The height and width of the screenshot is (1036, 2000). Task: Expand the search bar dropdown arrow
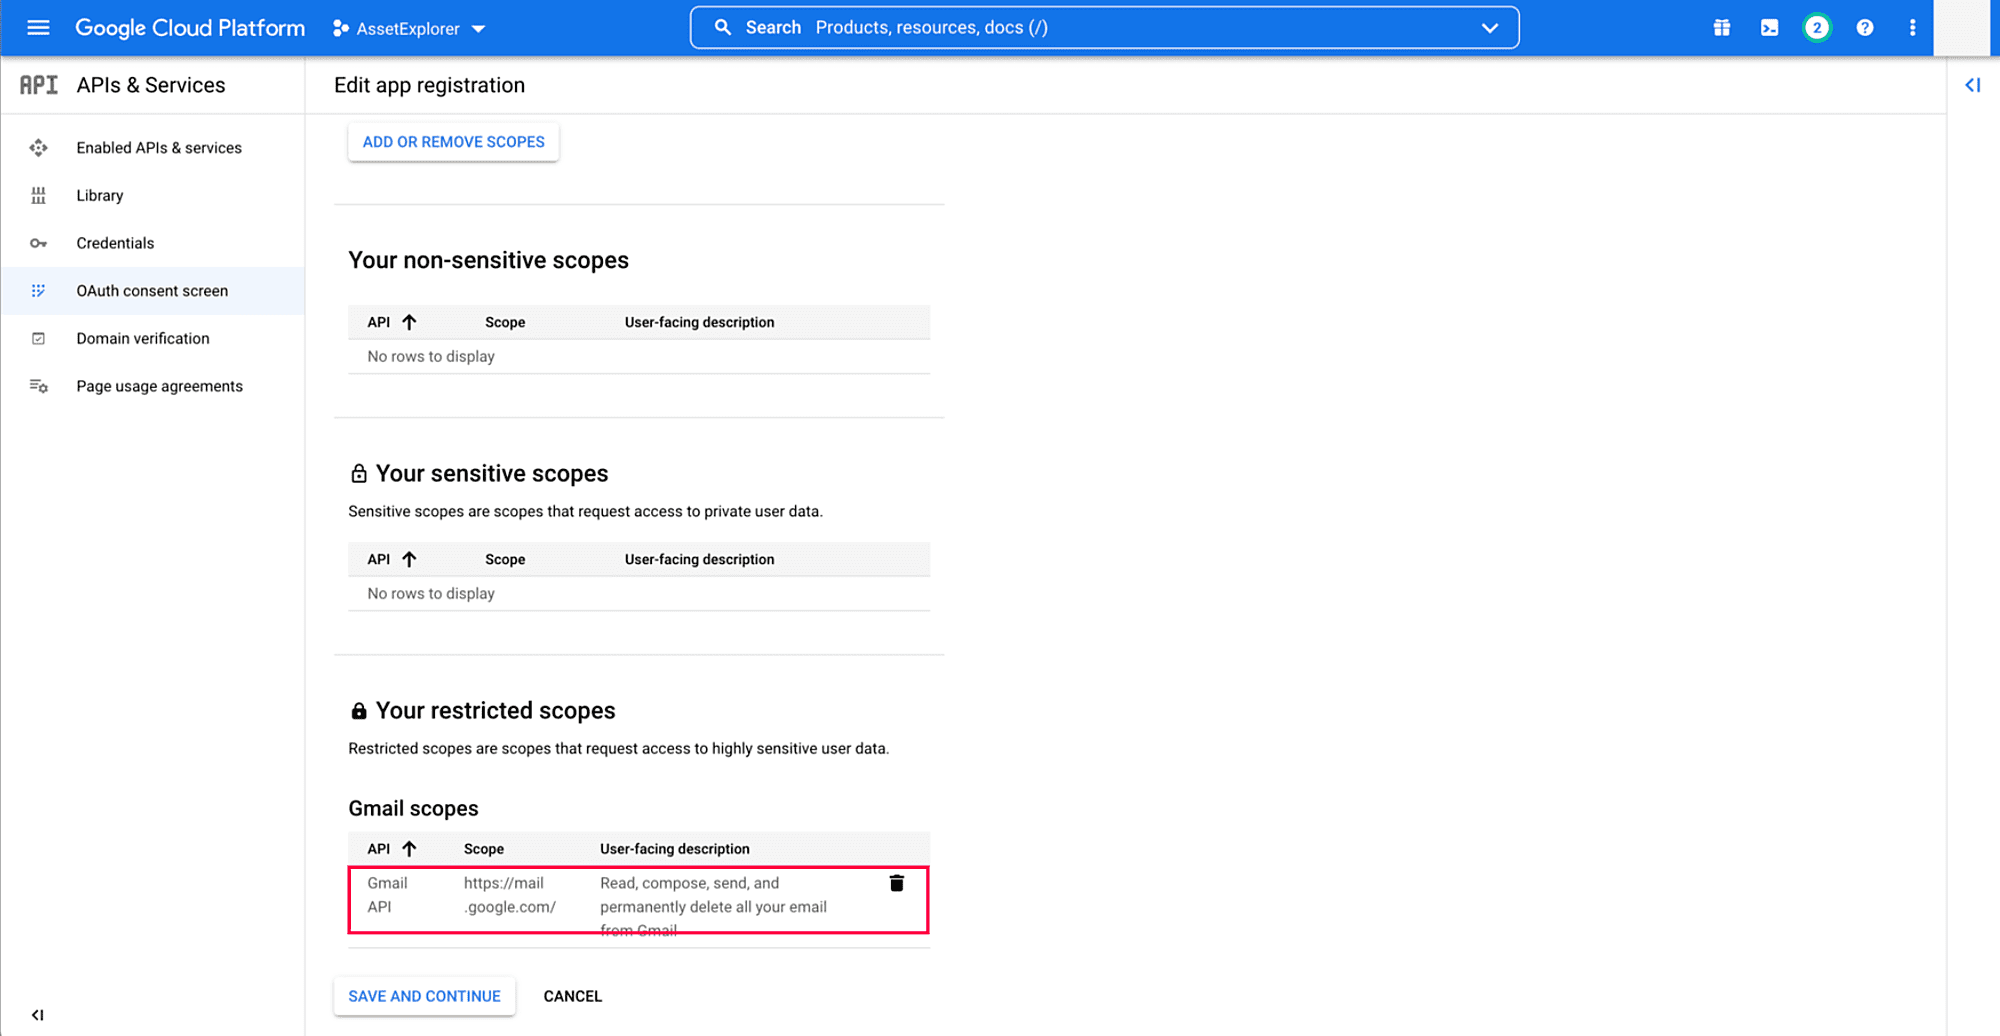(x=1489, y=28)
